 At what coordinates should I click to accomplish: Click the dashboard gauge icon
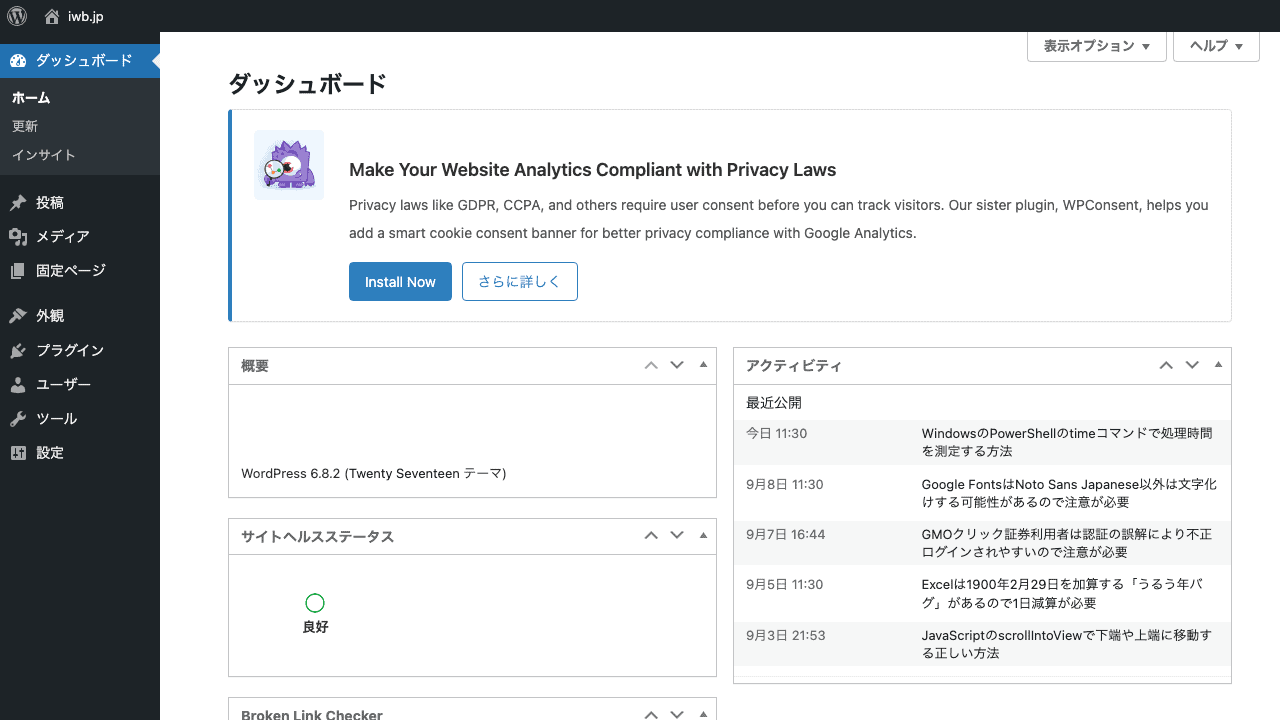(x=18, y=61)
